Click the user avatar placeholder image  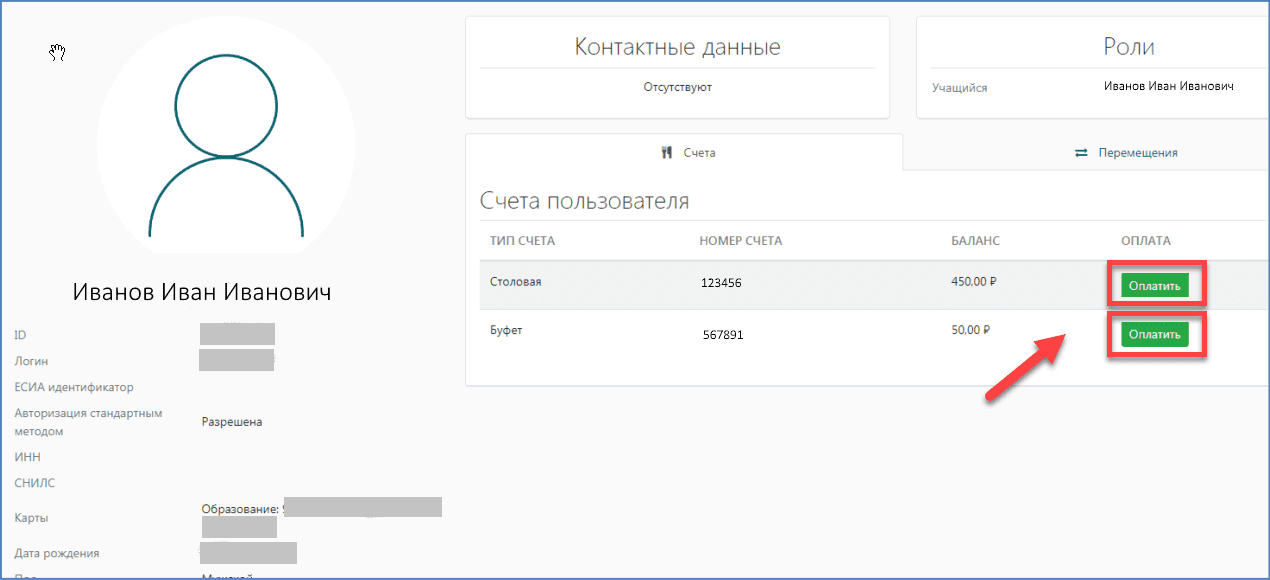point(226,135)
